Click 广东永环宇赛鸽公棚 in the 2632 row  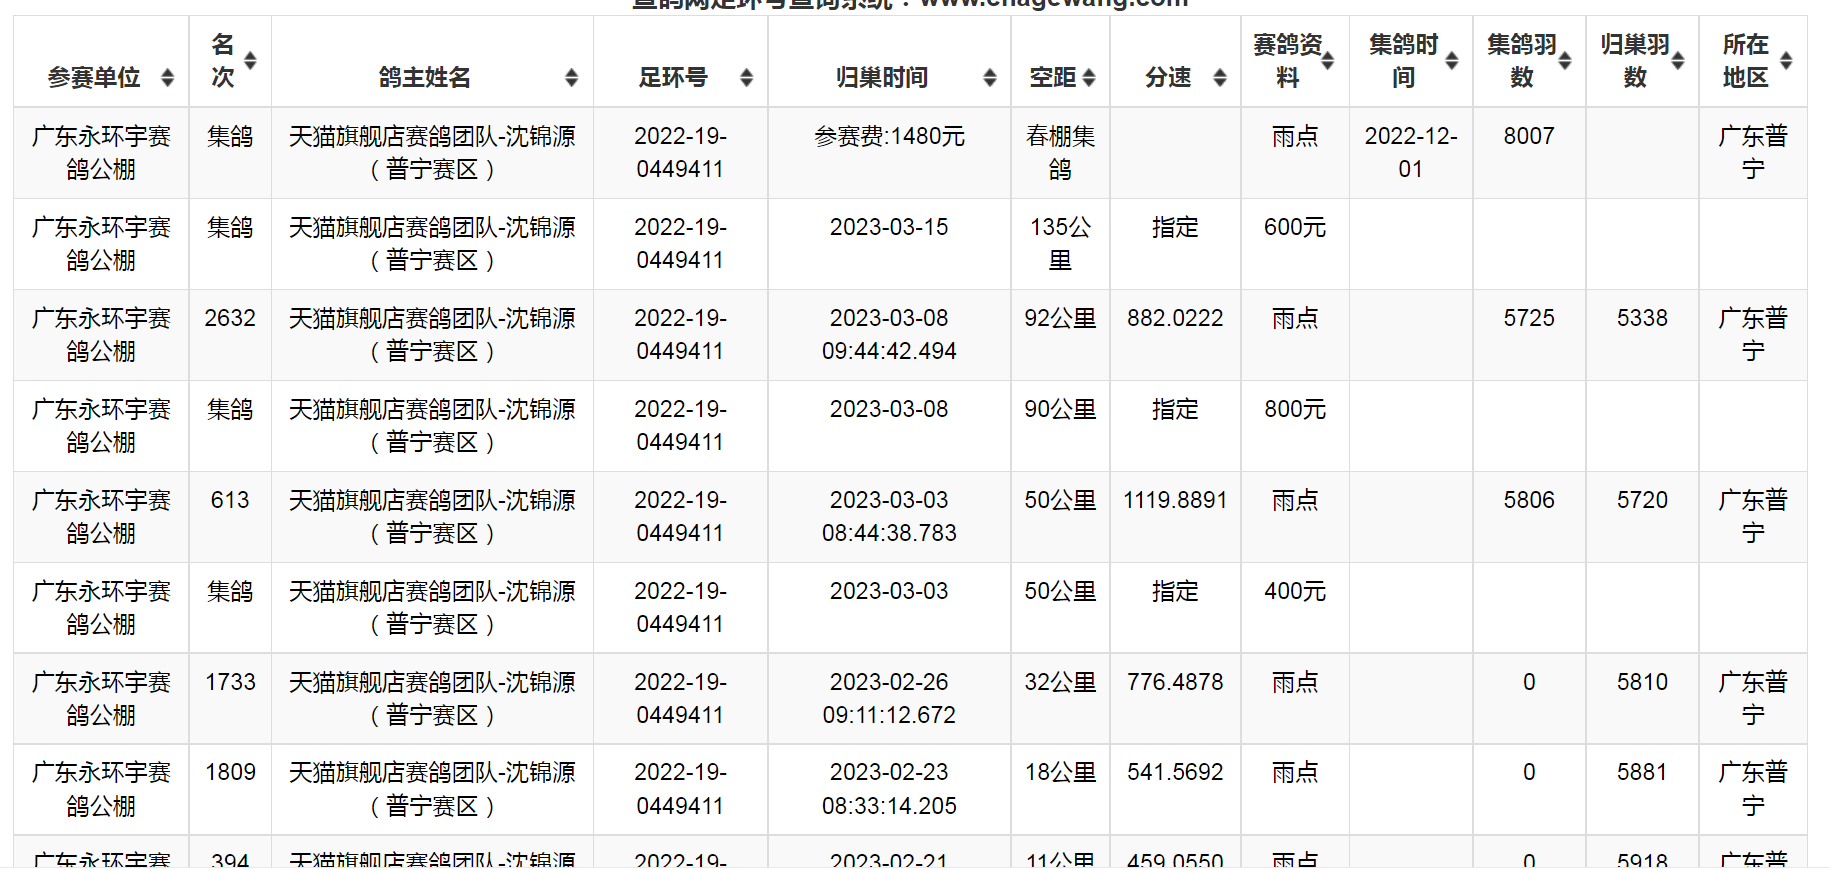click(x=101, y=335)
